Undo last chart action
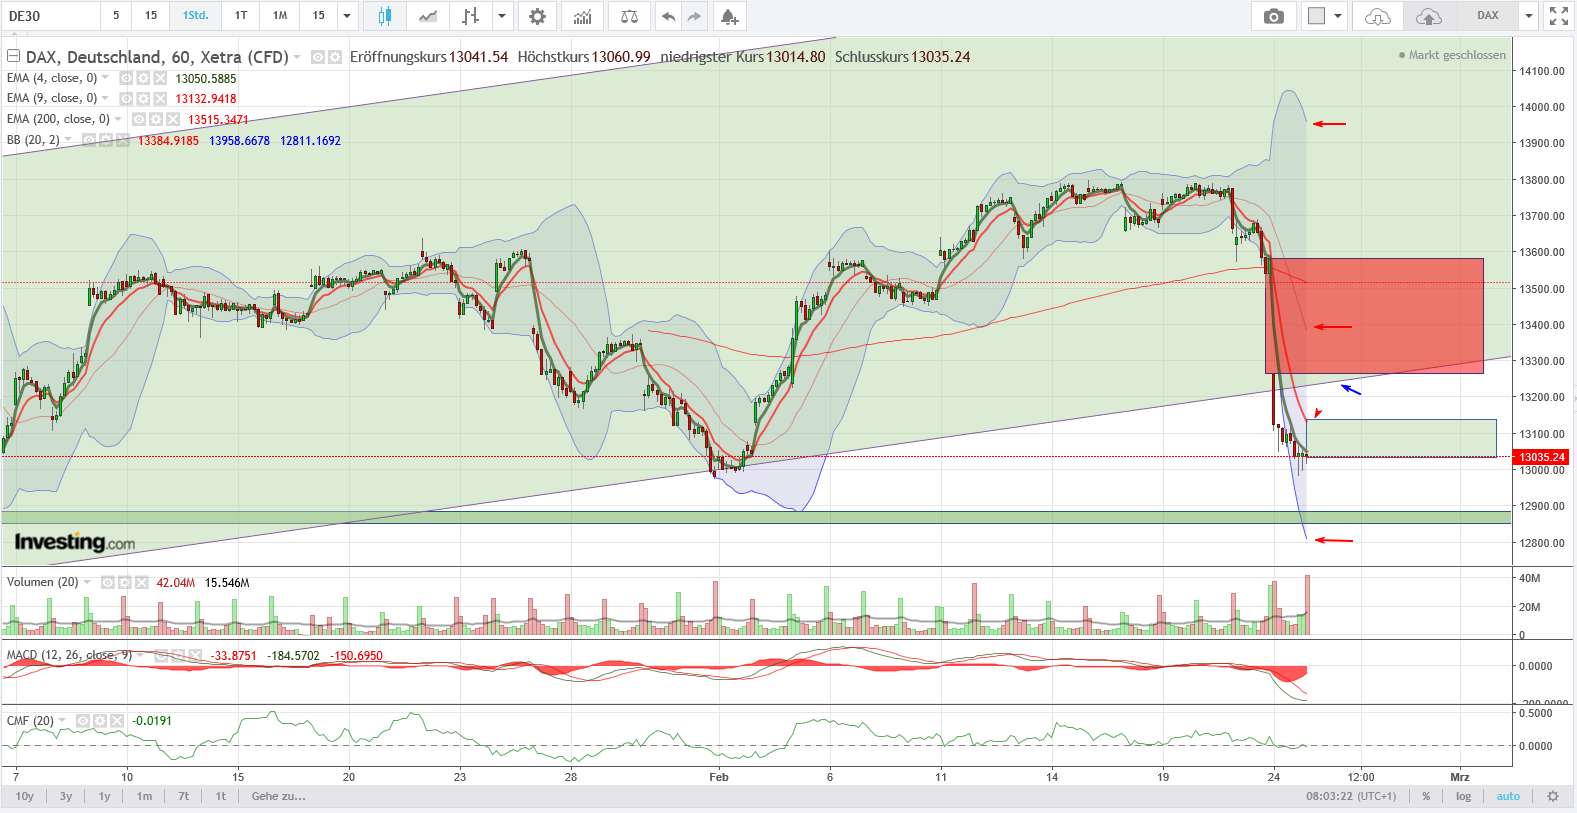Image resolution: width=1577 pixels, height=813 pixels. [668, 16]
